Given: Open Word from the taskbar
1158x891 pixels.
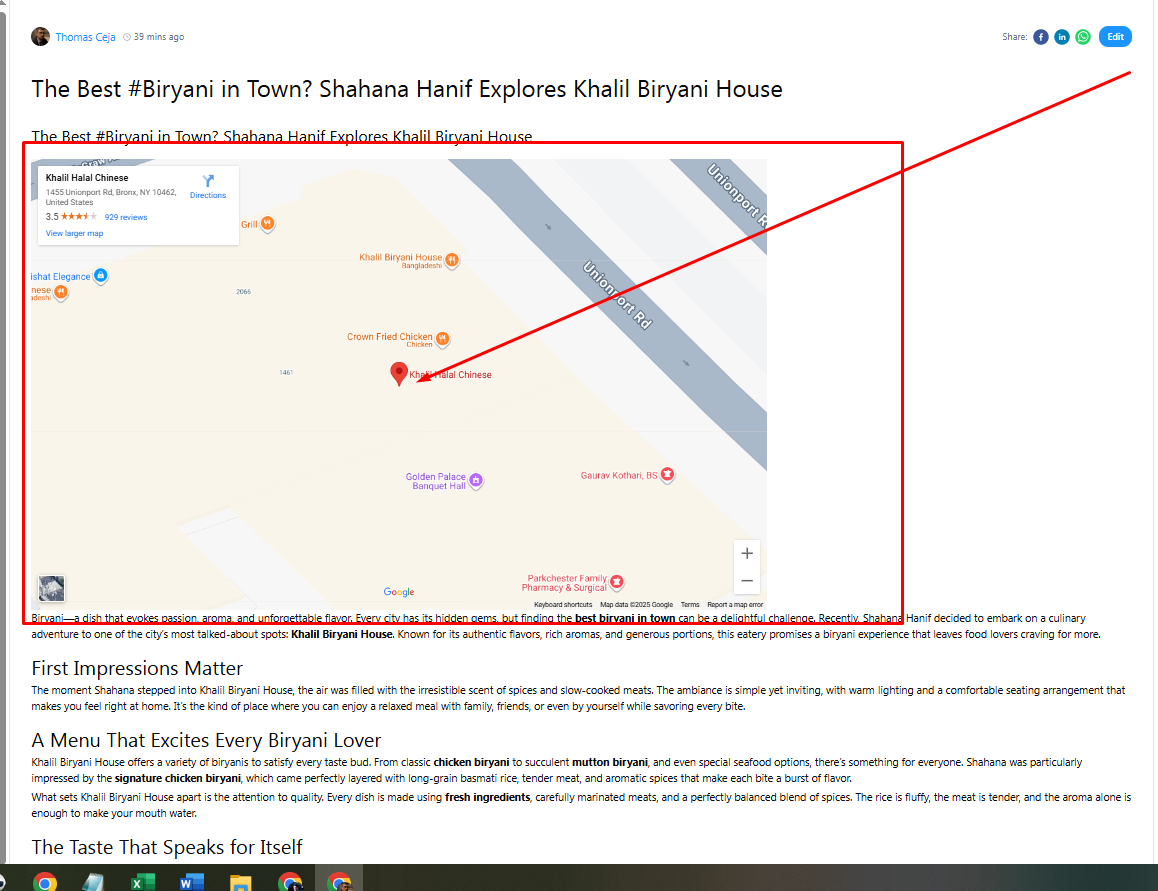Looking at the screenshot, I should [x=191, y=882].
